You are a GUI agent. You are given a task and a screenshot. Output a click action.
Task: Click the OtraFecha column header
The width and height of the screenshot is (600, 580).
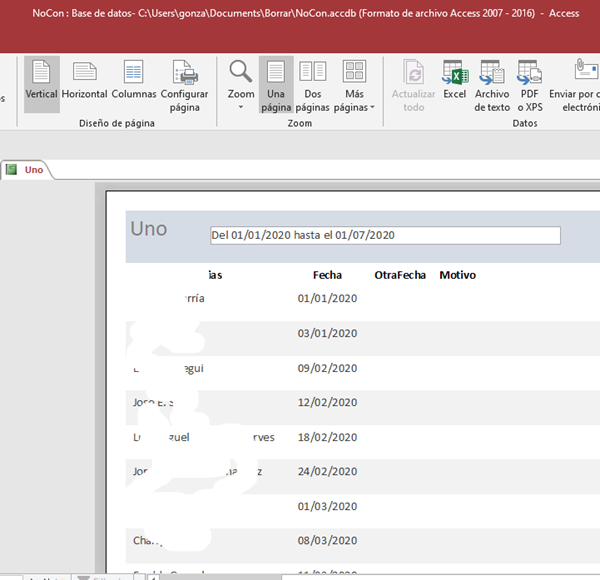(x=400, y=275)
